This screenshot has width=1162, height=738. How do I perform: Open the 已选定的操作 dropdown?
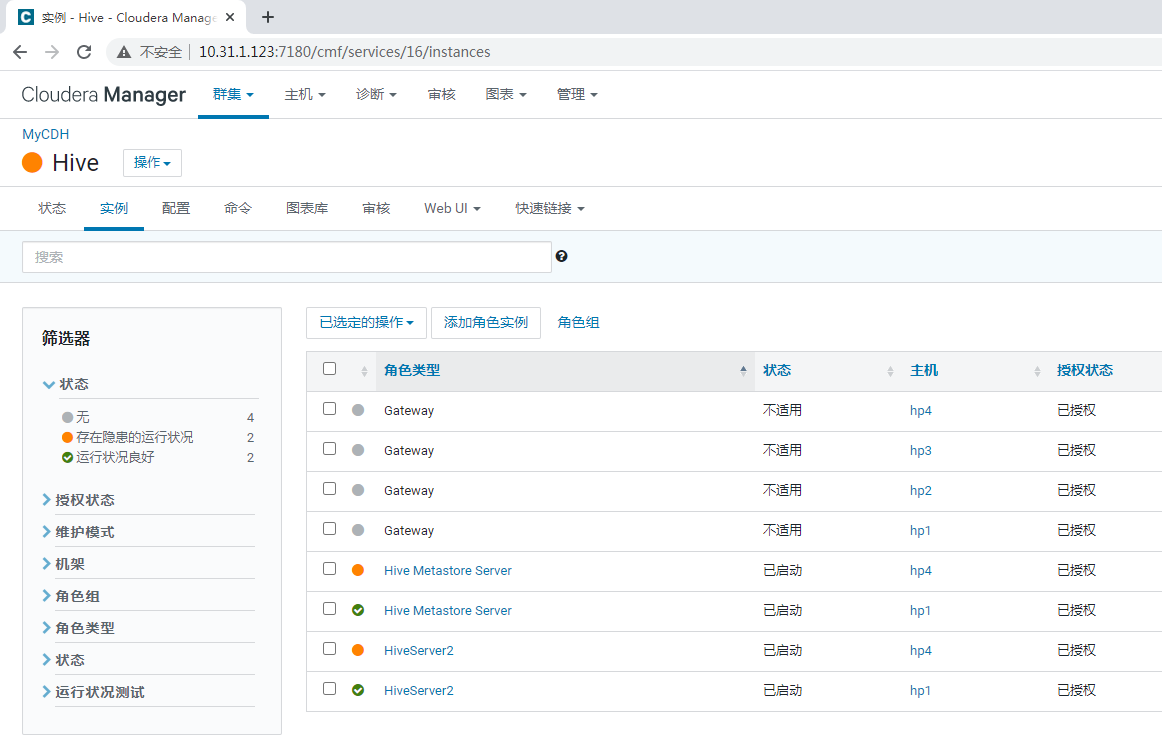(x=366, y=322)
